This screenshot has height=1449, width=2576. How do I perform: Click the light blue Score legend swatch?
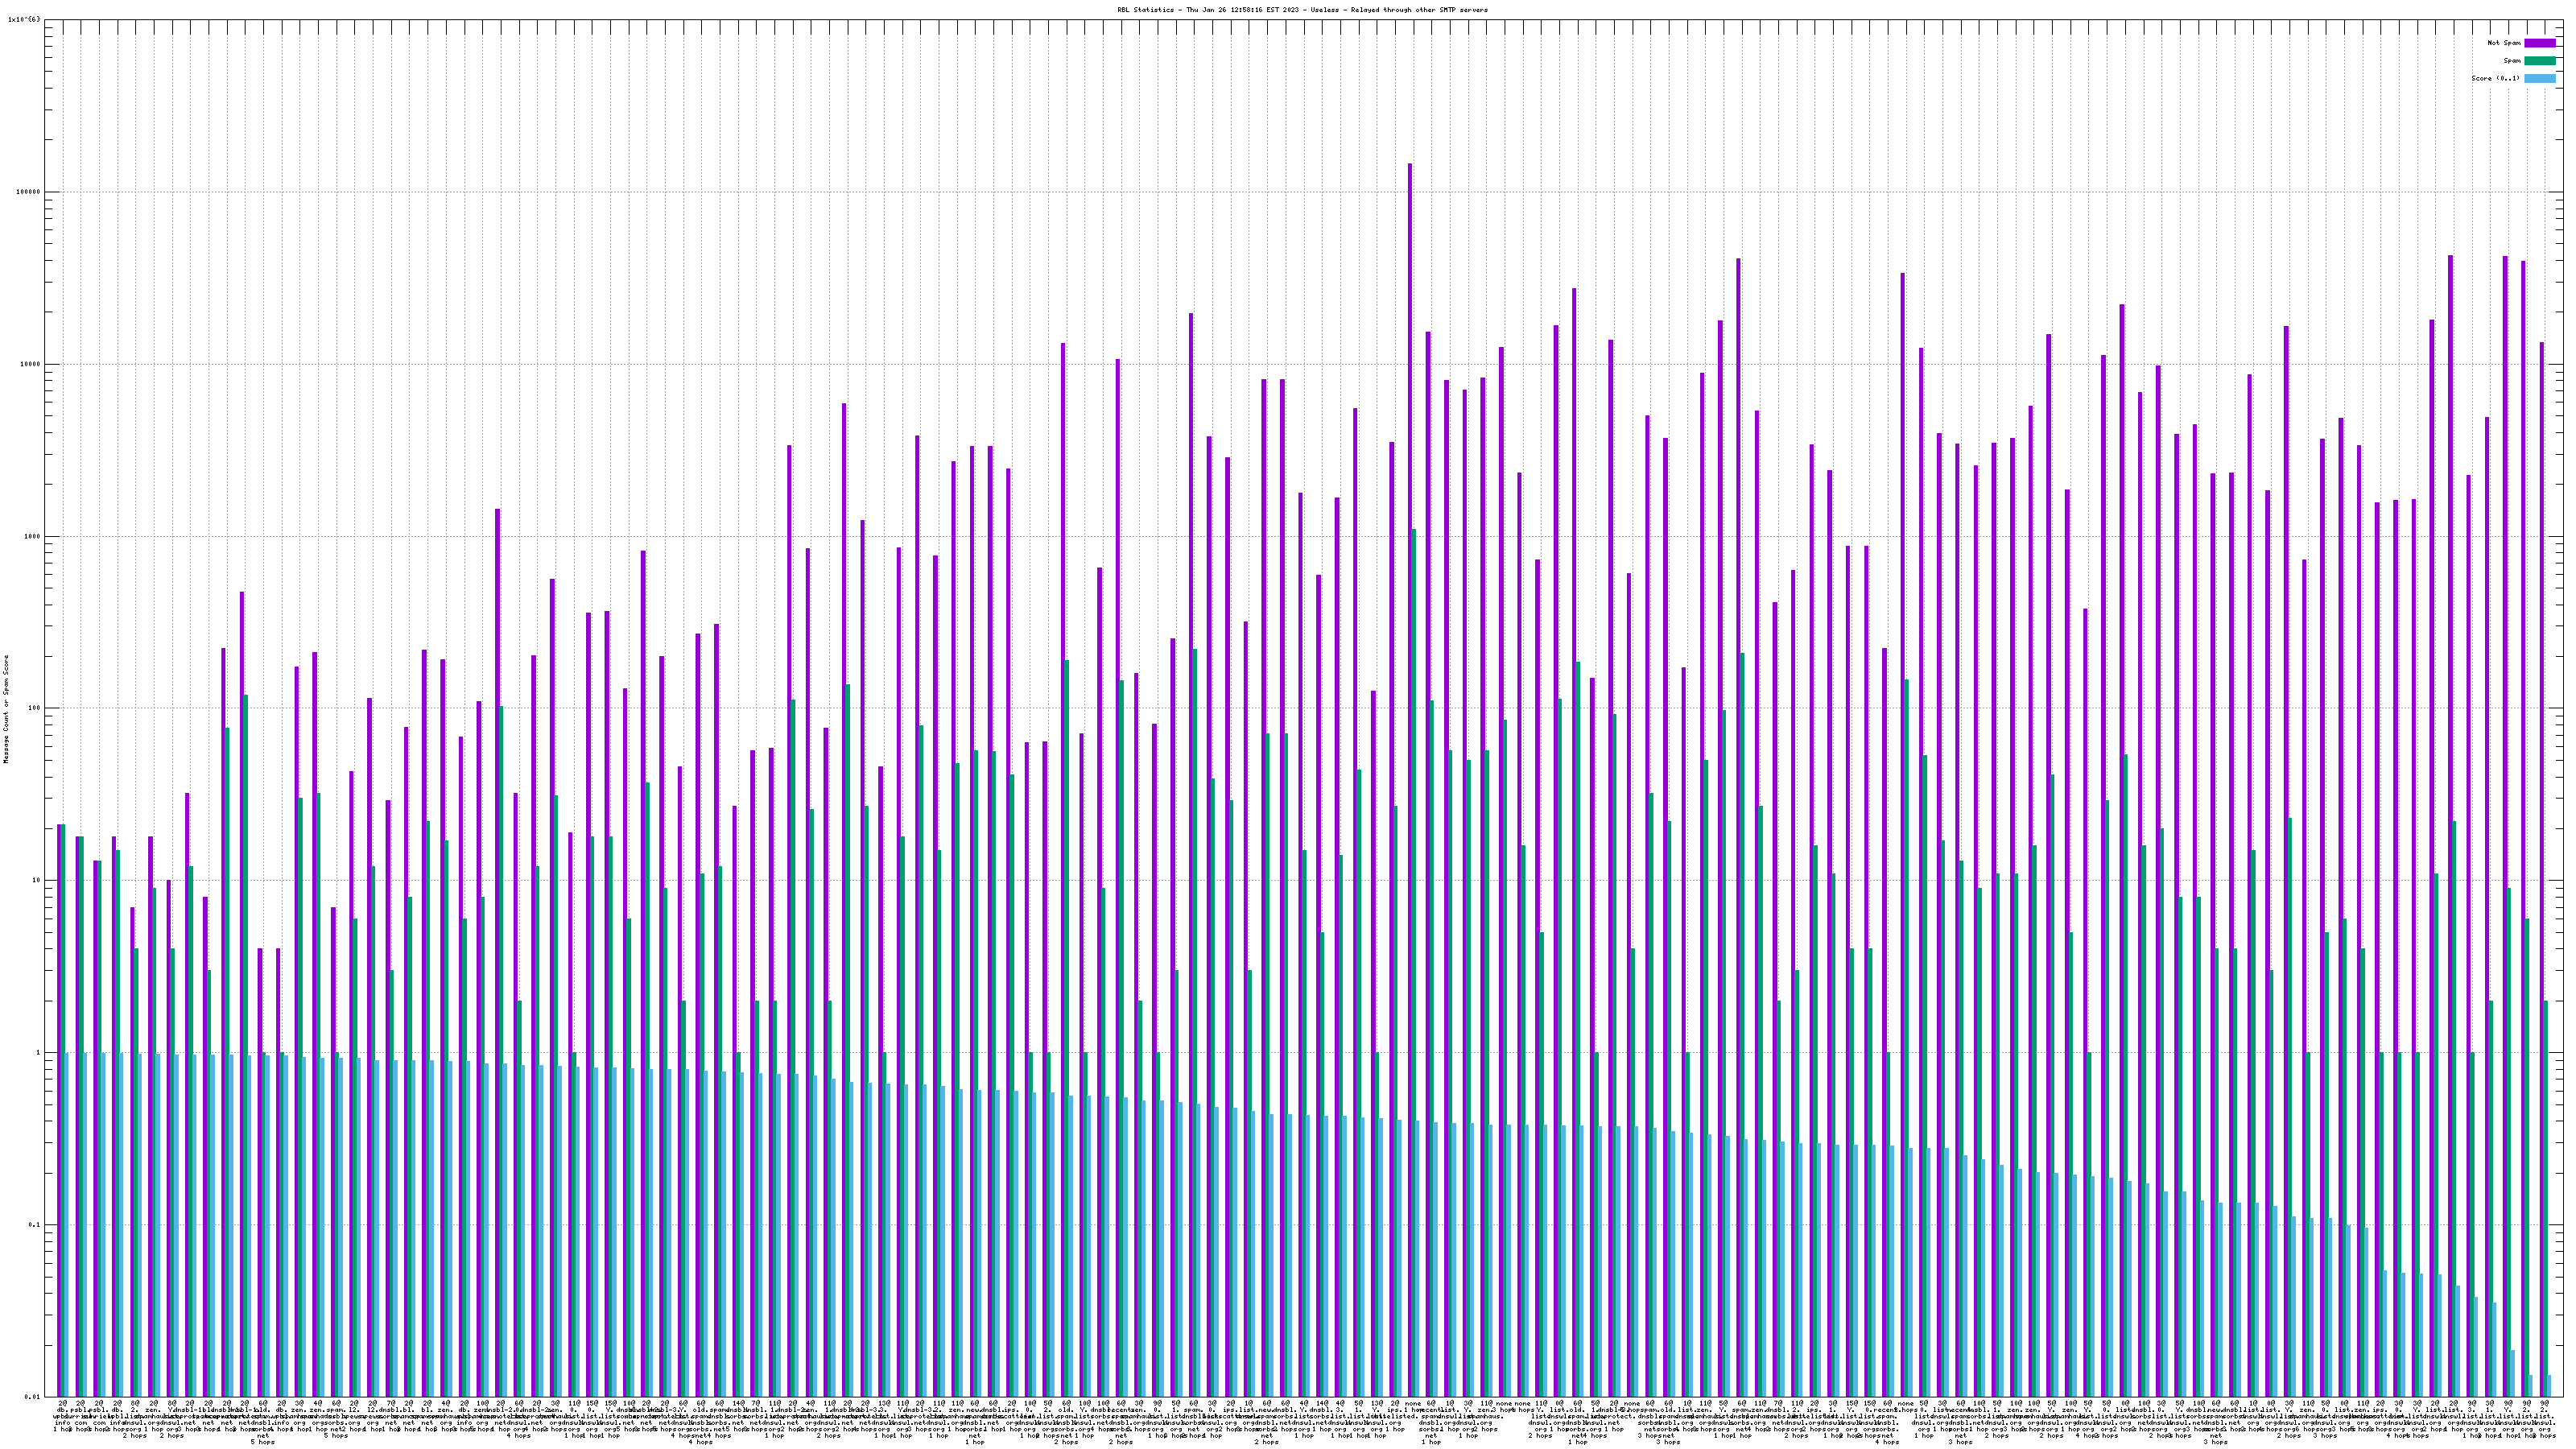click(2539, 78)
